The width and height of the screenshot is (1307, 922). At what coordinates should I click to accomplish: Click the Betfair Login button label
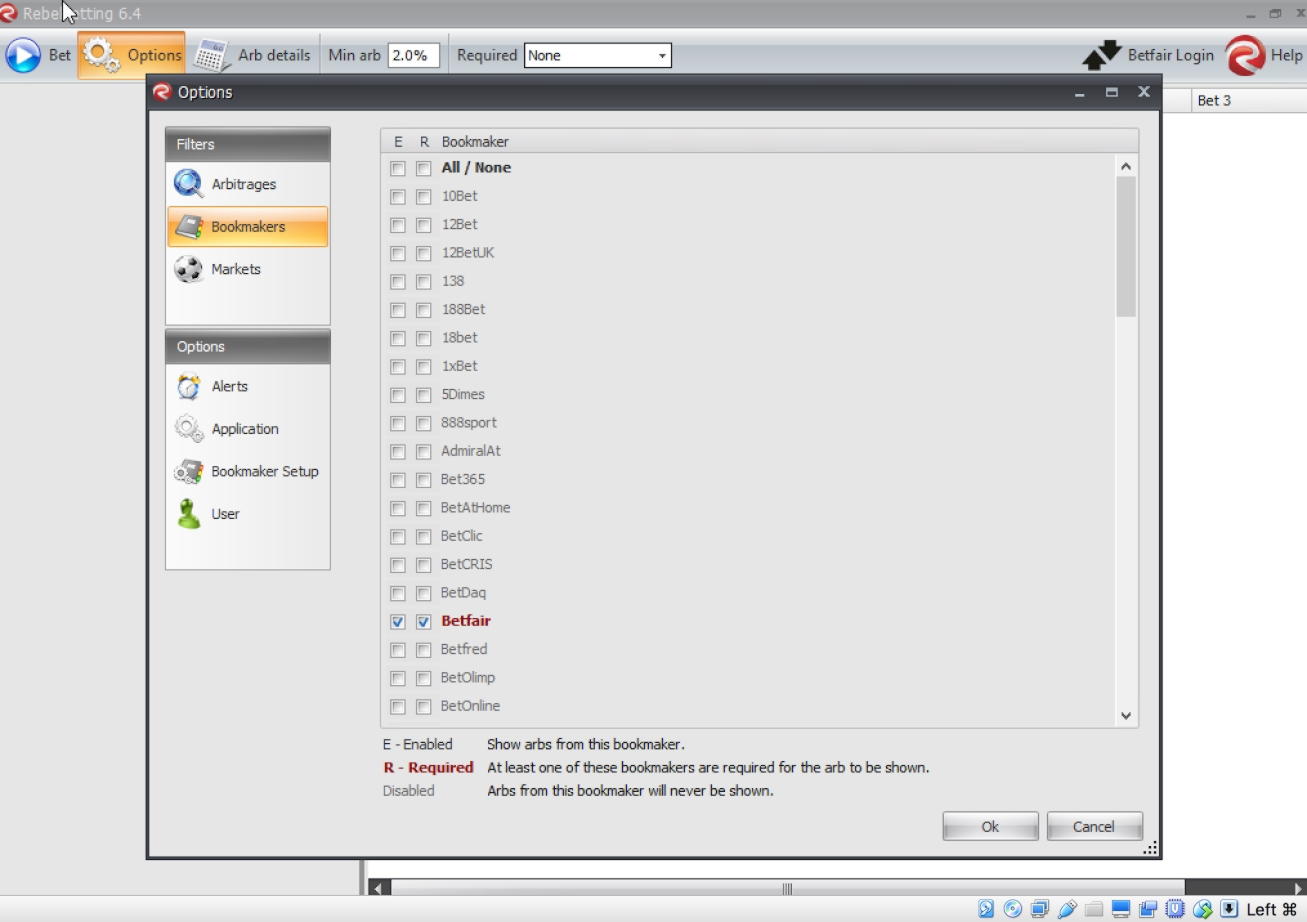(1171, 55)
